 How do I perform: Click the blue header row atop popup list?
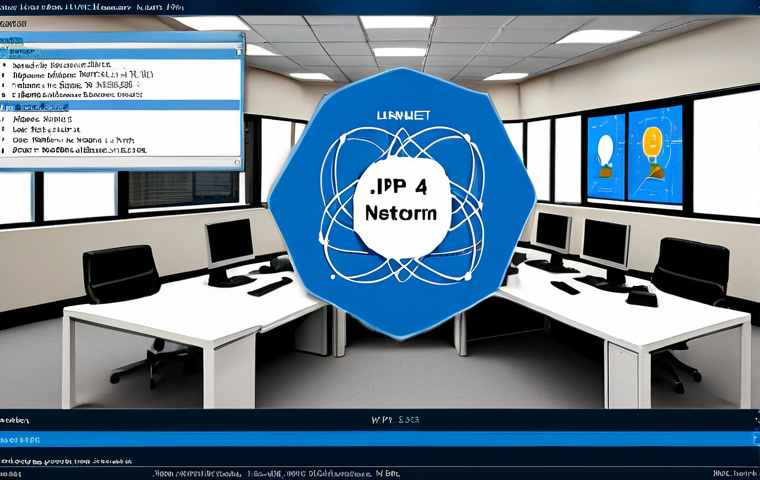click(x=121, y=52)
